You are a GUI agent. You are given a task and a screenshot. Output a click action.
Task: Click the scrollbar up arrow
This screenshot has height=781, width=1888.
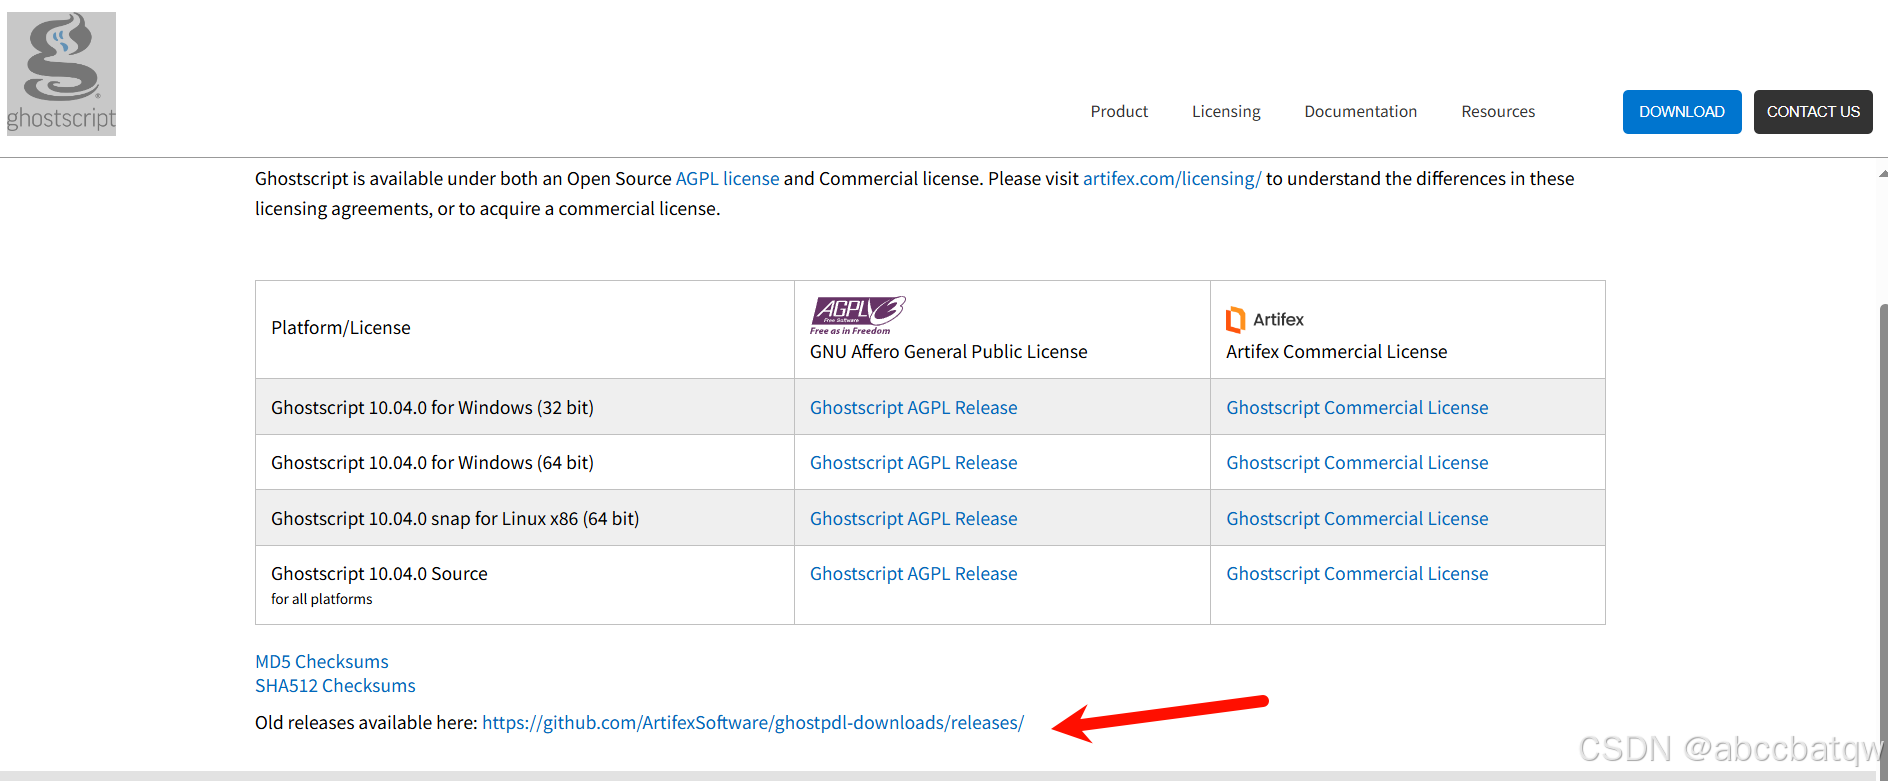(x=1883, y=174)
